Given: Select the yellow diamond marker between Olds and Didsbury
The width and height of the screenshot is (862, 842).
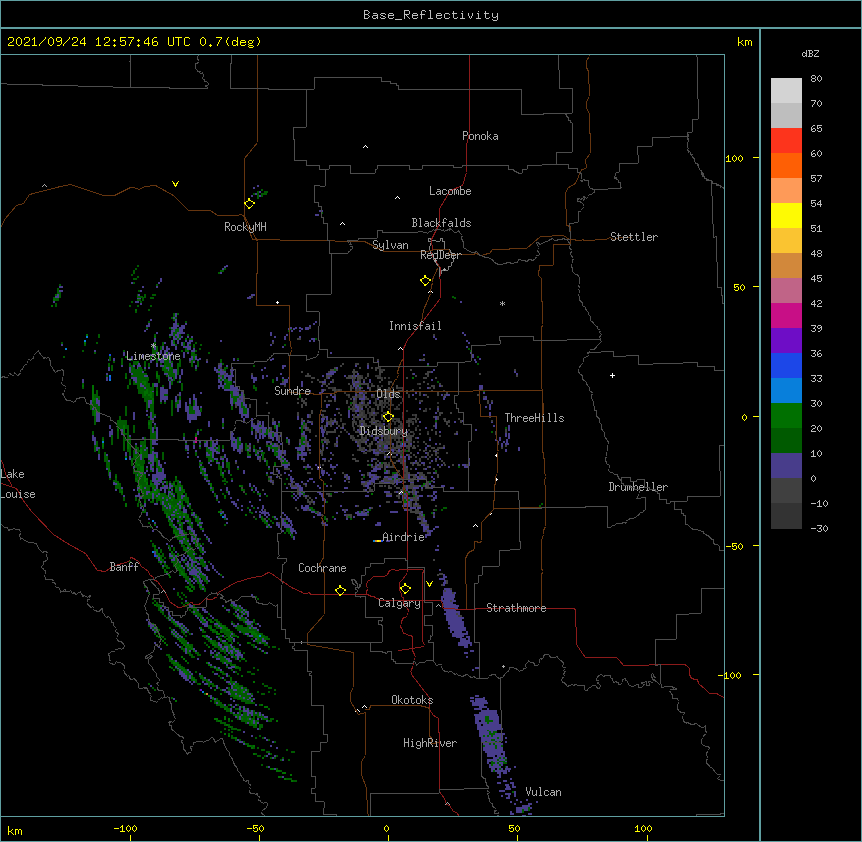Looking at the screenshot, I should [x=388, y=417].
